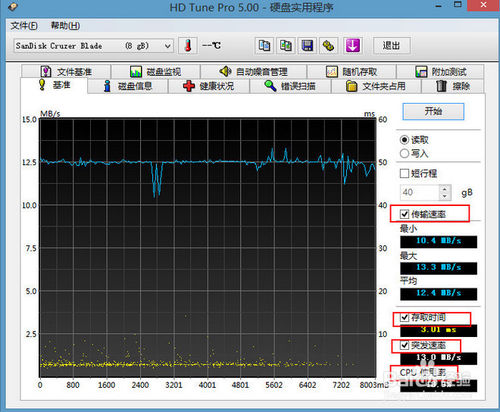
Task: Increase short stroke value with up arrow
Action: [x=444, y=189]
